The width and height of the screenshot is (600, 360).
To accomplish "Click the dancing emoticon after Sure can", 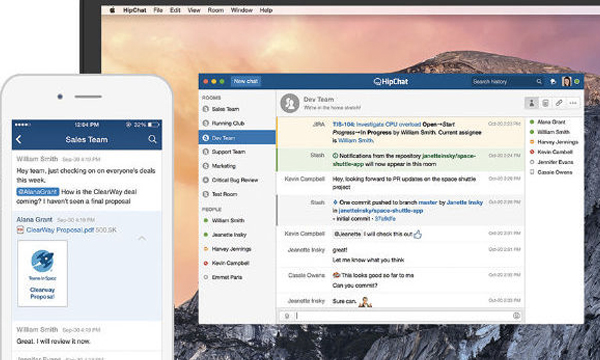I will (x=365, y=302).
